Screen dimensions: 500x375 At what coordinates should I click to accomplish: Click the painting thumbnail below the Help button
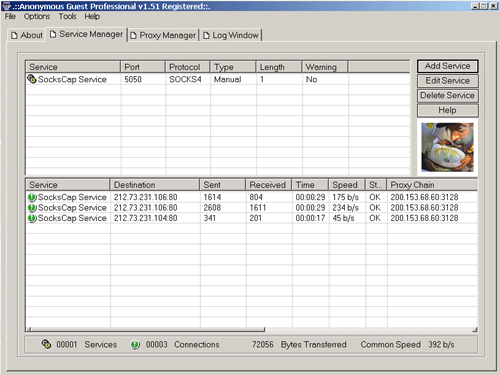tap(447, 147)
